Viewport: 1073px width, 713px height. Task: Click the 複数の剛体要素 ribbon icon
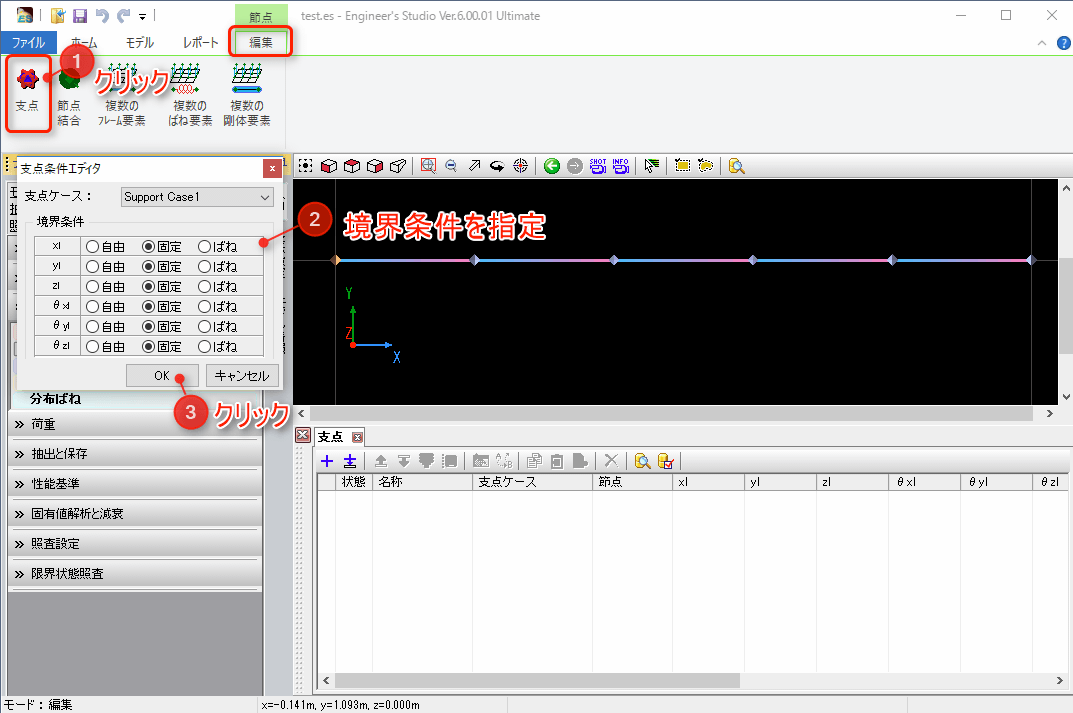tap(246, 95)
